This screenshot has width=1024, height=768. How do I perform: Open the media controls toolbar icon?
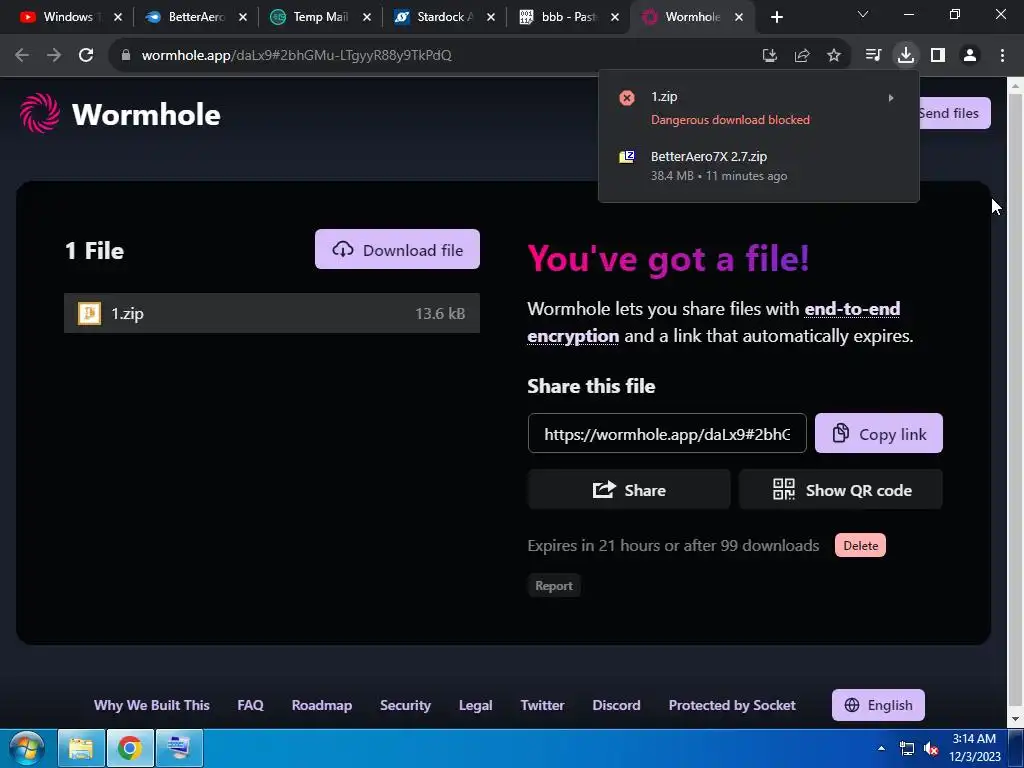click(x=873, y=56)
